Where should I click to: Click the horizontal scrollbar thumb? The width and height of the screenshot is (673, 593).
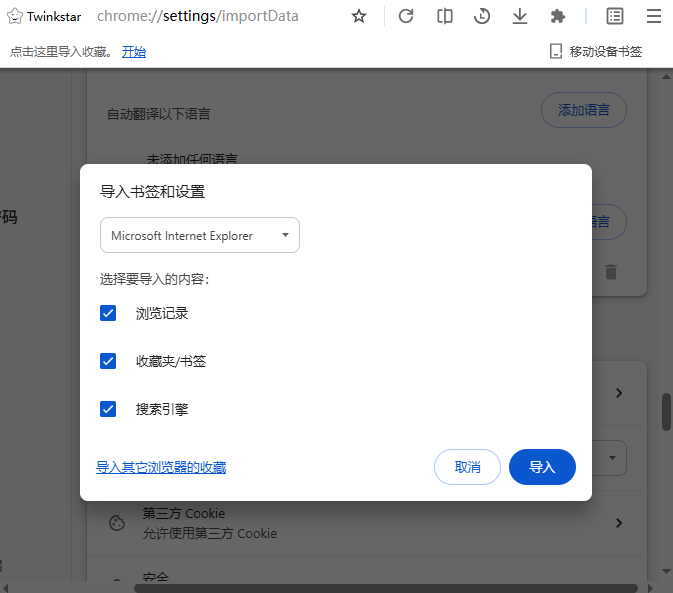pos(386,588)
